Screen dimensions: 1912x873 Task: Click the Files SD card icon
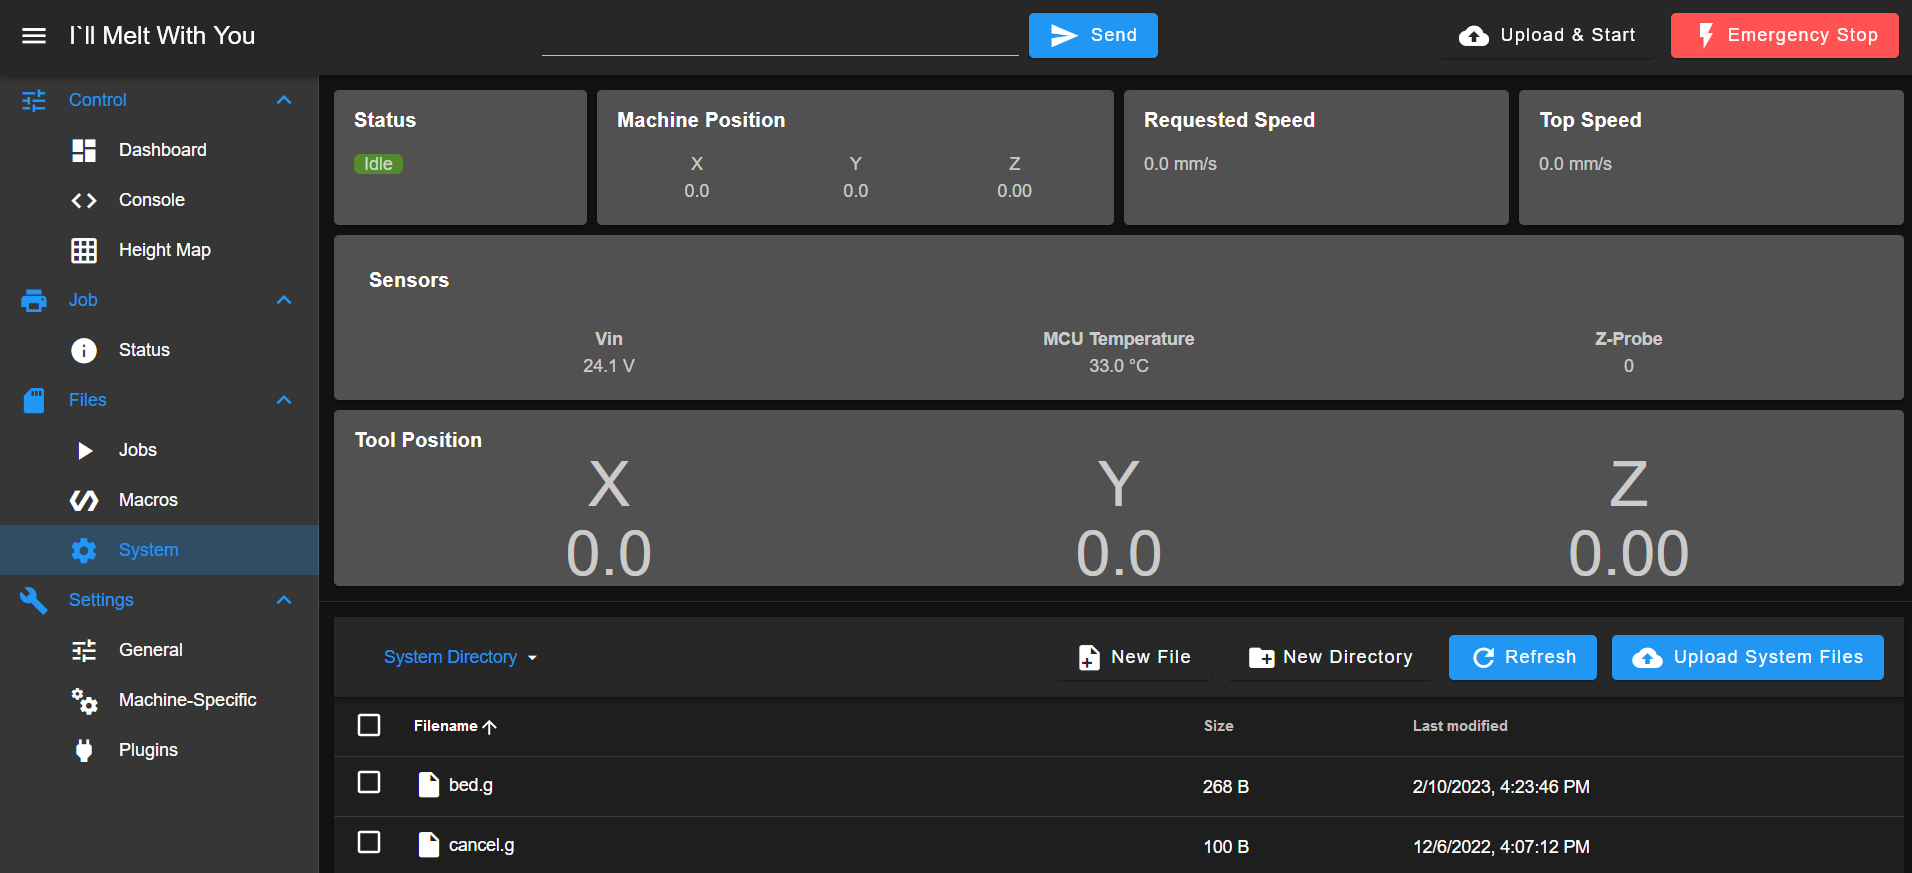[x=34, y=400]
